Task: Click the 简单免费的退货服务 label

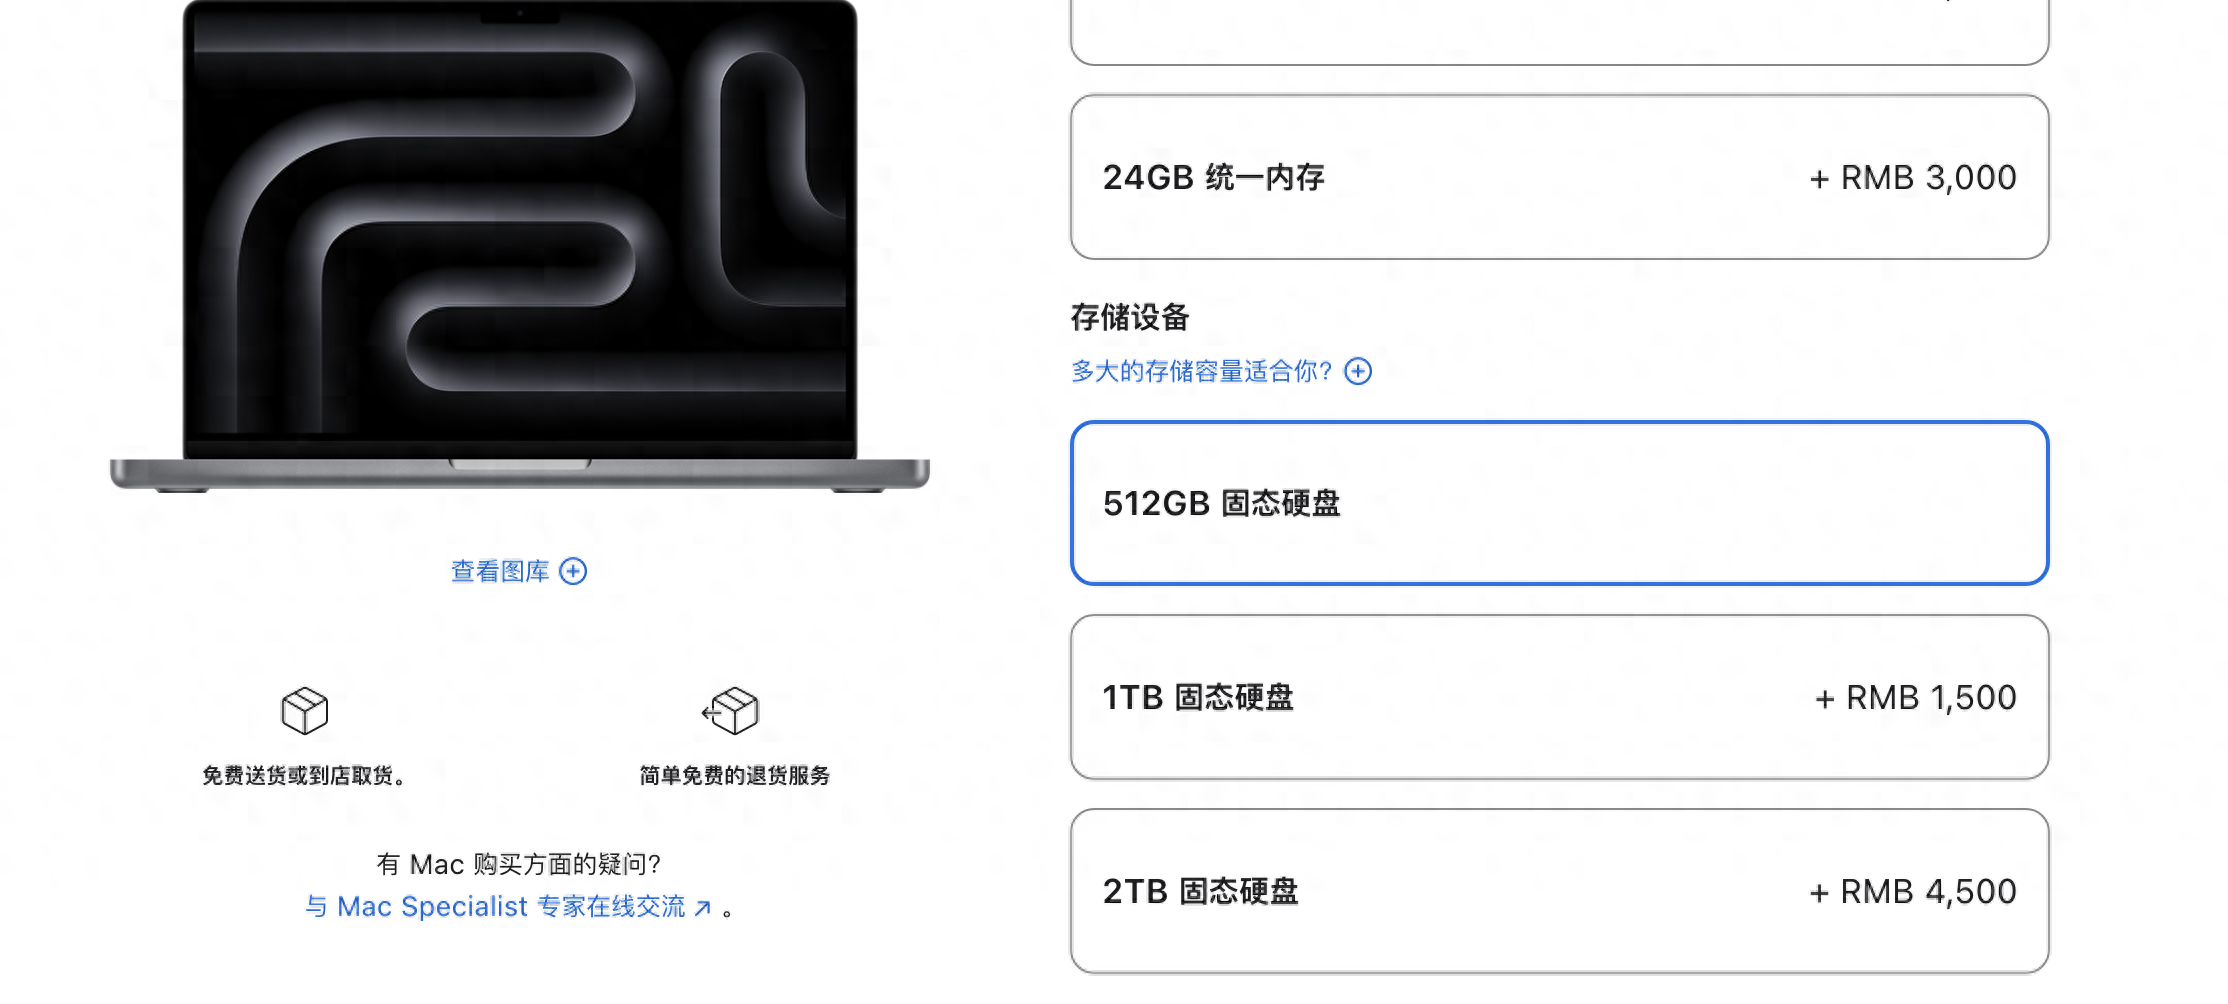Action: [x=735, y=775]
